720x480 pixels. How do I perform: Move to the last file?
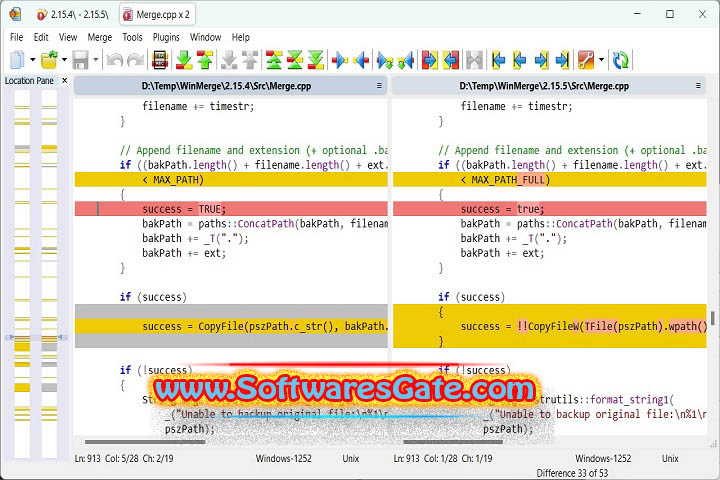point(562,60)
